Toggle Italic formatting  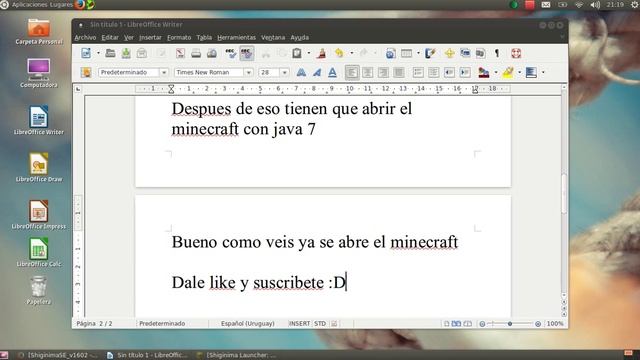coord(317,72)
